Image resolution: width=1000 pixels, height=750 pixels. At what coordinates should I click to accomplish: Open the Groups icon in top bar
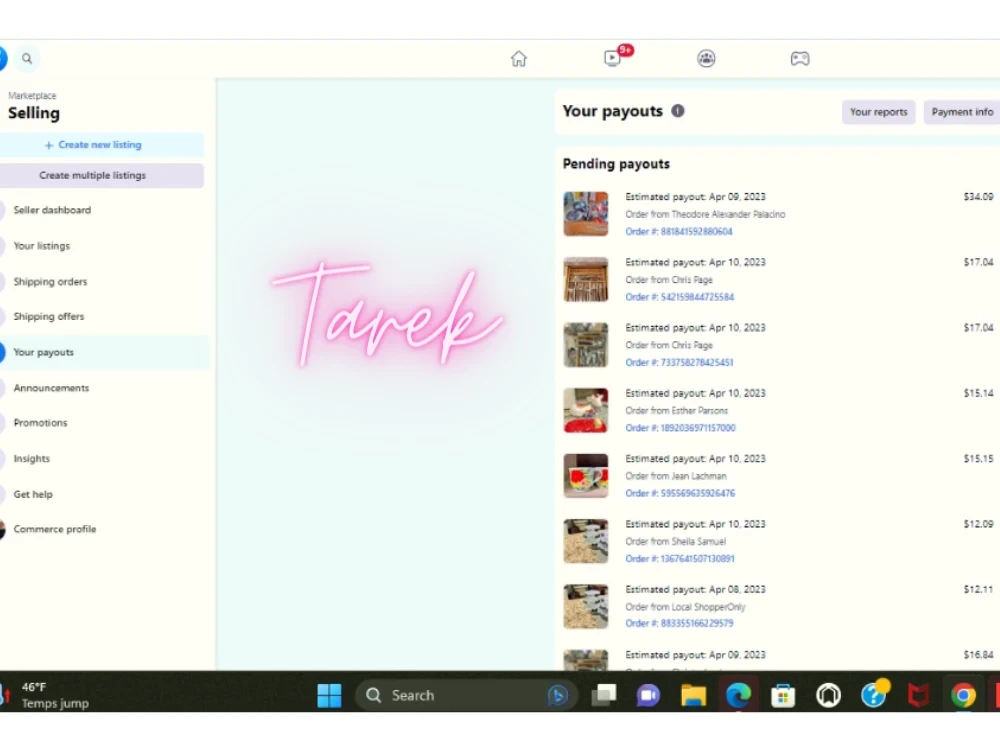tap(706, 59)
